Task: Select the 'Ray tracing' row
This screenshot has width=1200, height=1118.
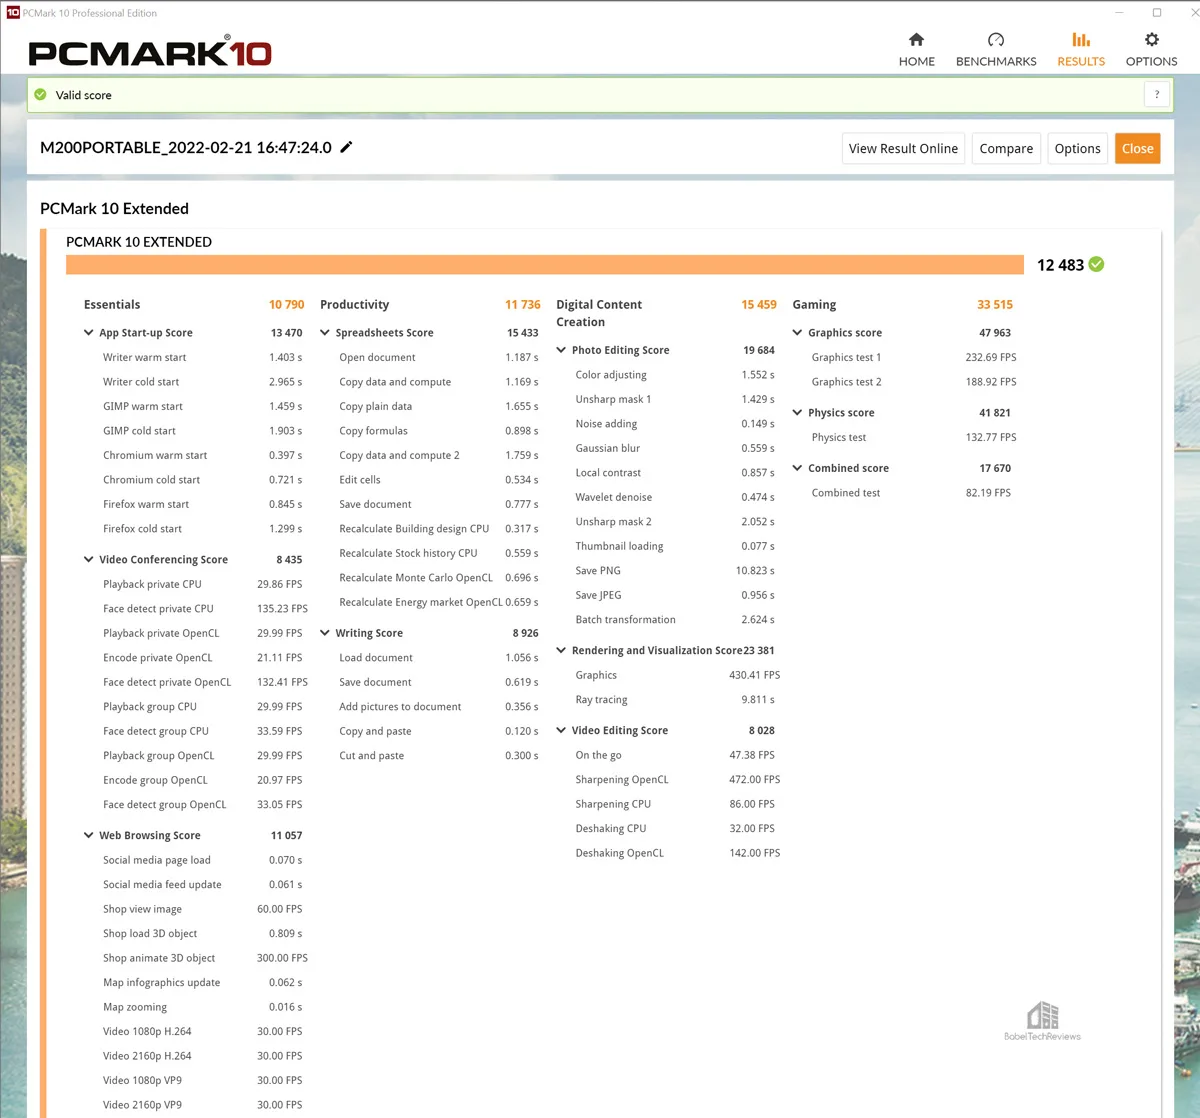Action: coord(675,700)
